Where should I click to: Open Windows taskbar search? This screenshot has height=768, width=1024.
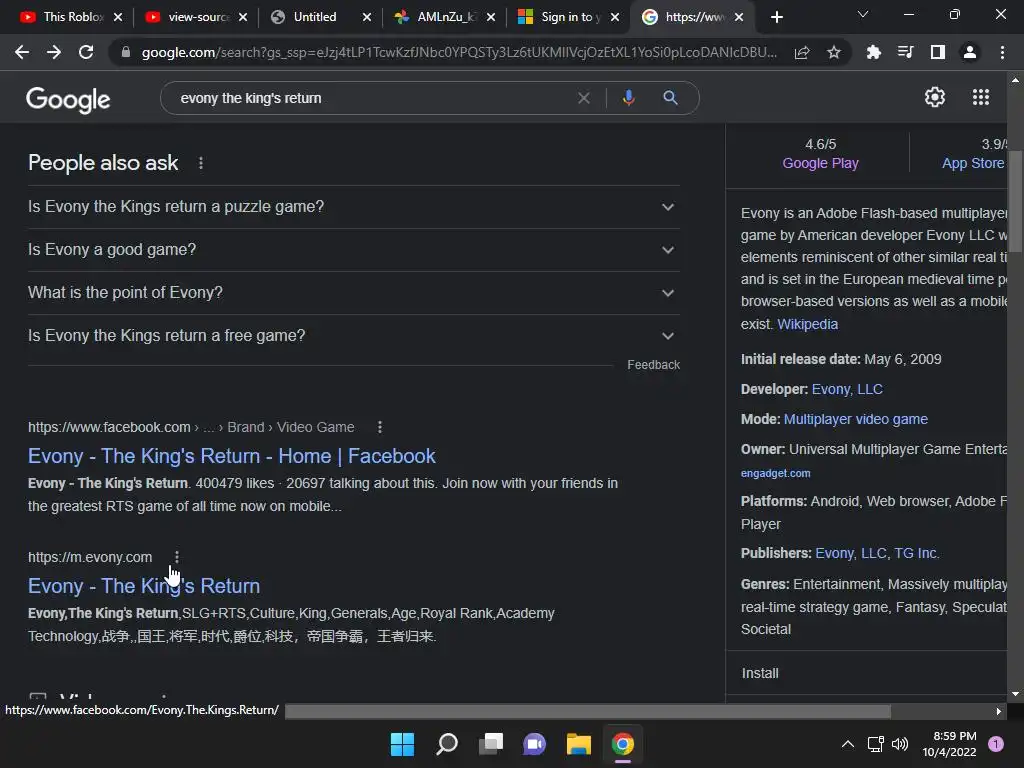point(447,744)
